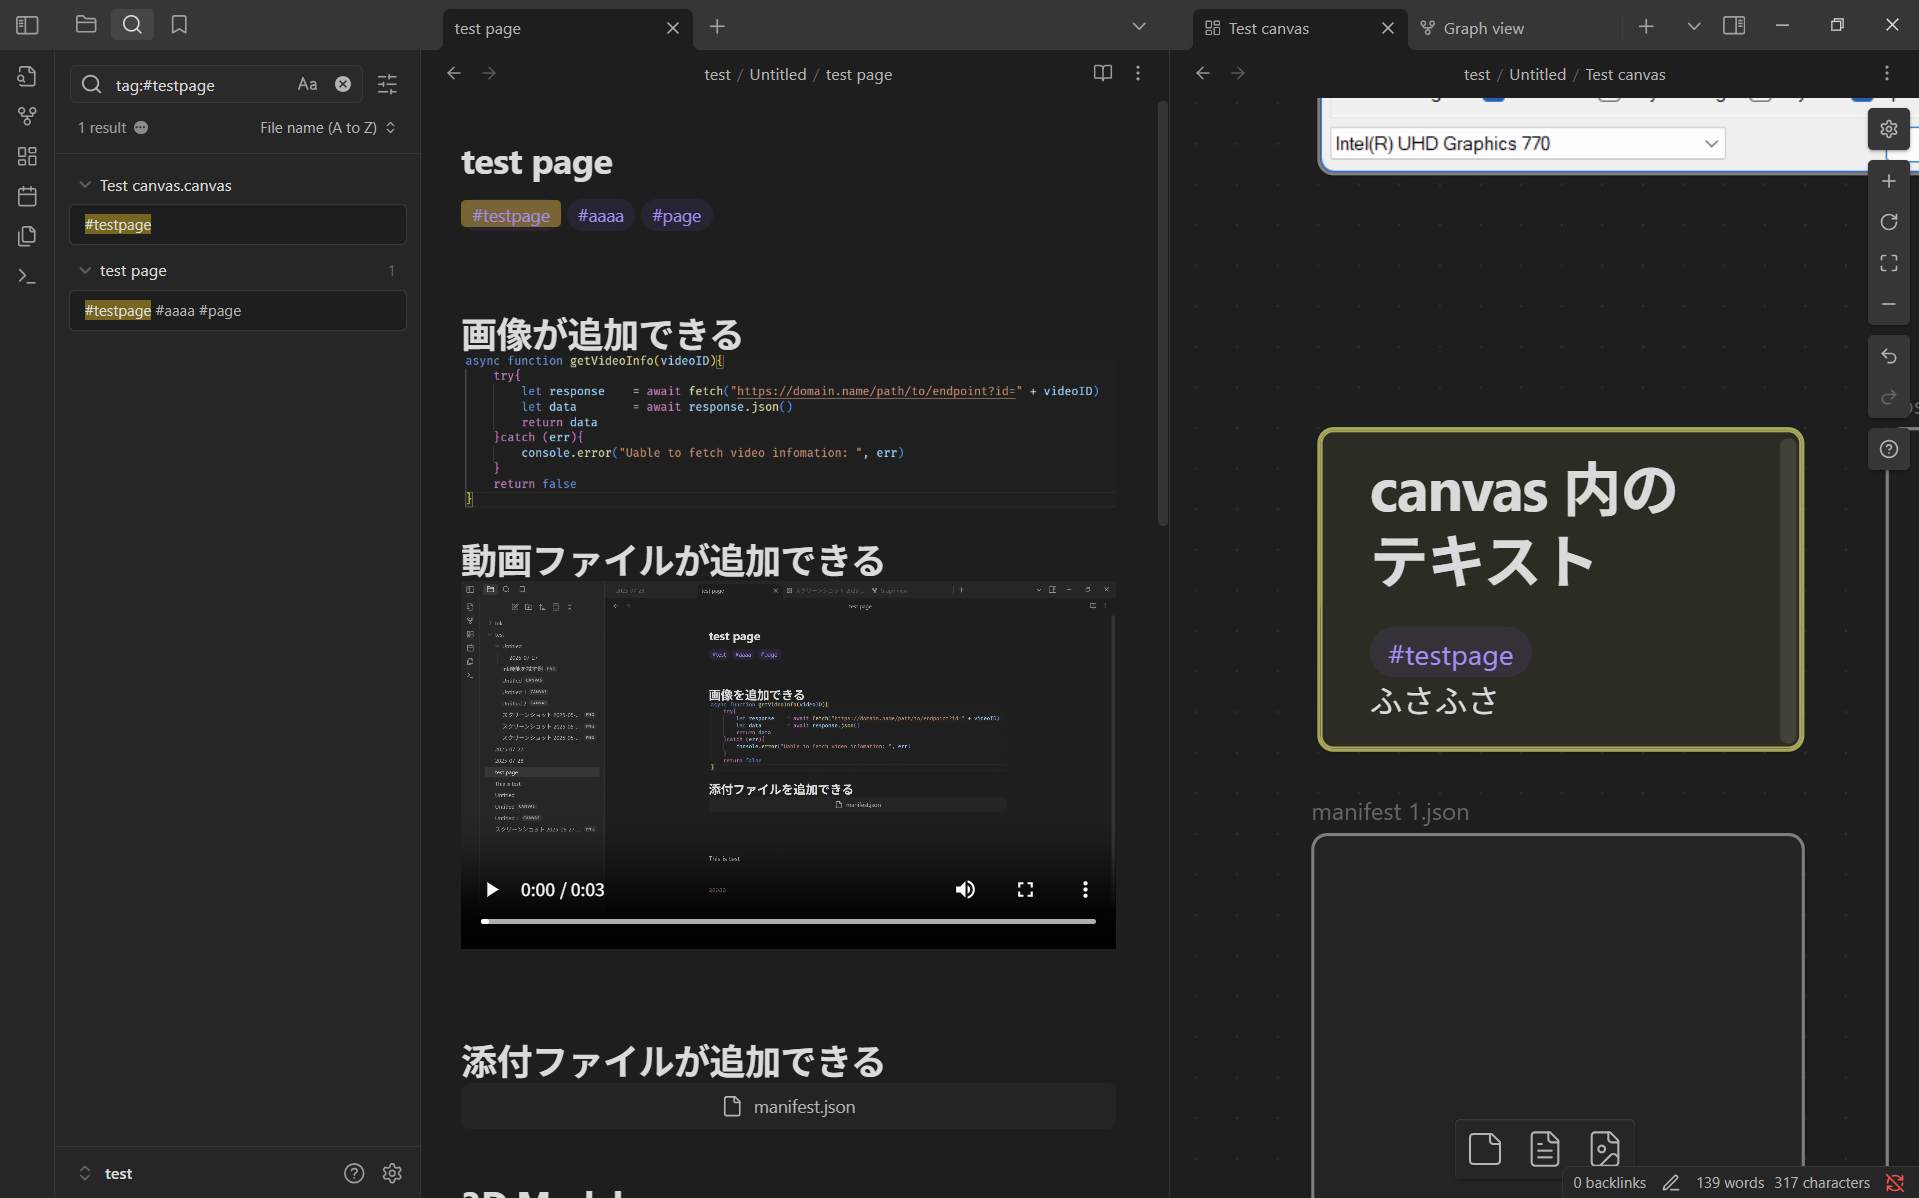The width and height of the screenshot is (1919, 1198).
Task: Open tab list dropdown in left pane
Action: (1139, 27)
